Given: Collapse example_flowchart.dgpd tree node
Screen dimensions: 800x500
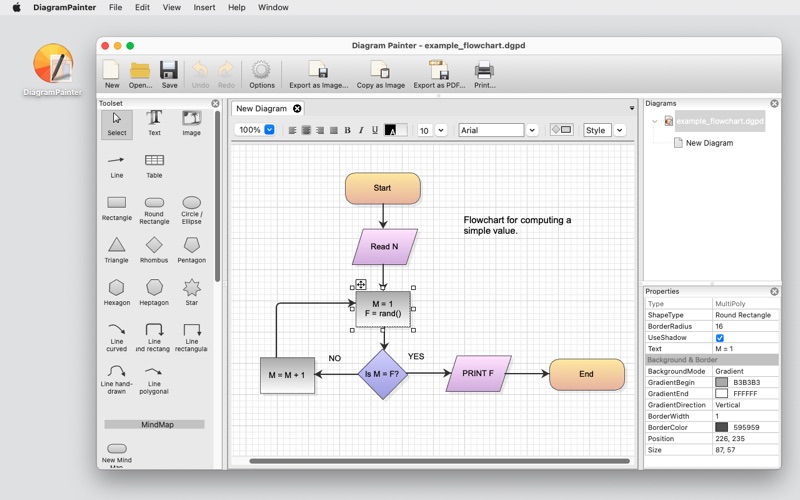Looking at the screenshot, I should [x=655, y=121].
